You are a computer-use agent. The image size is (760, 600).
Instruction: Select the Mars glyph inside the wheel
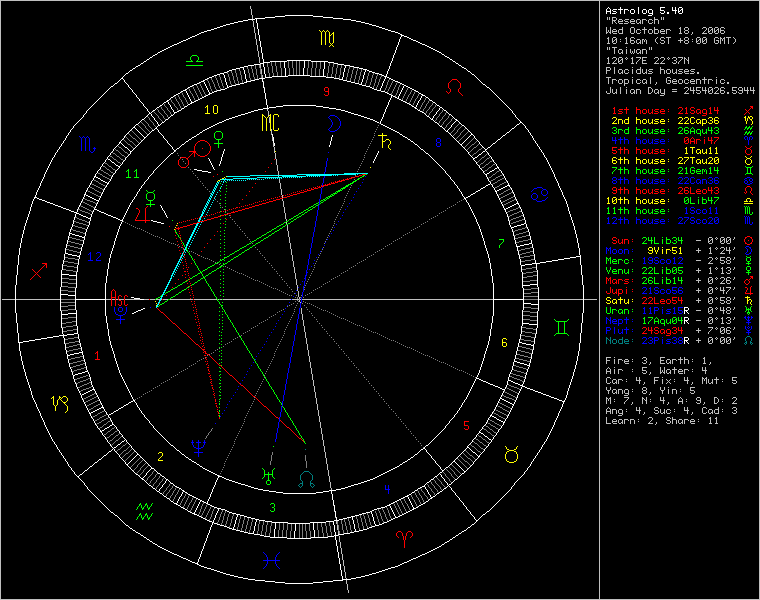point(186,160)
